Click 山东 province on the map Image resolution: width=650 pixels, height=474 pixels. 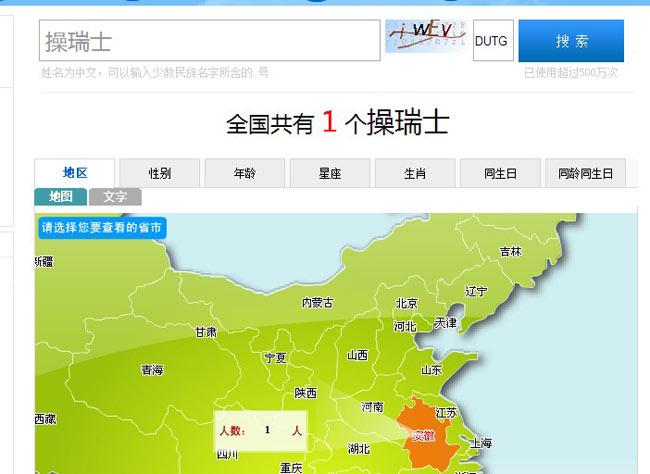click(431, 370)
